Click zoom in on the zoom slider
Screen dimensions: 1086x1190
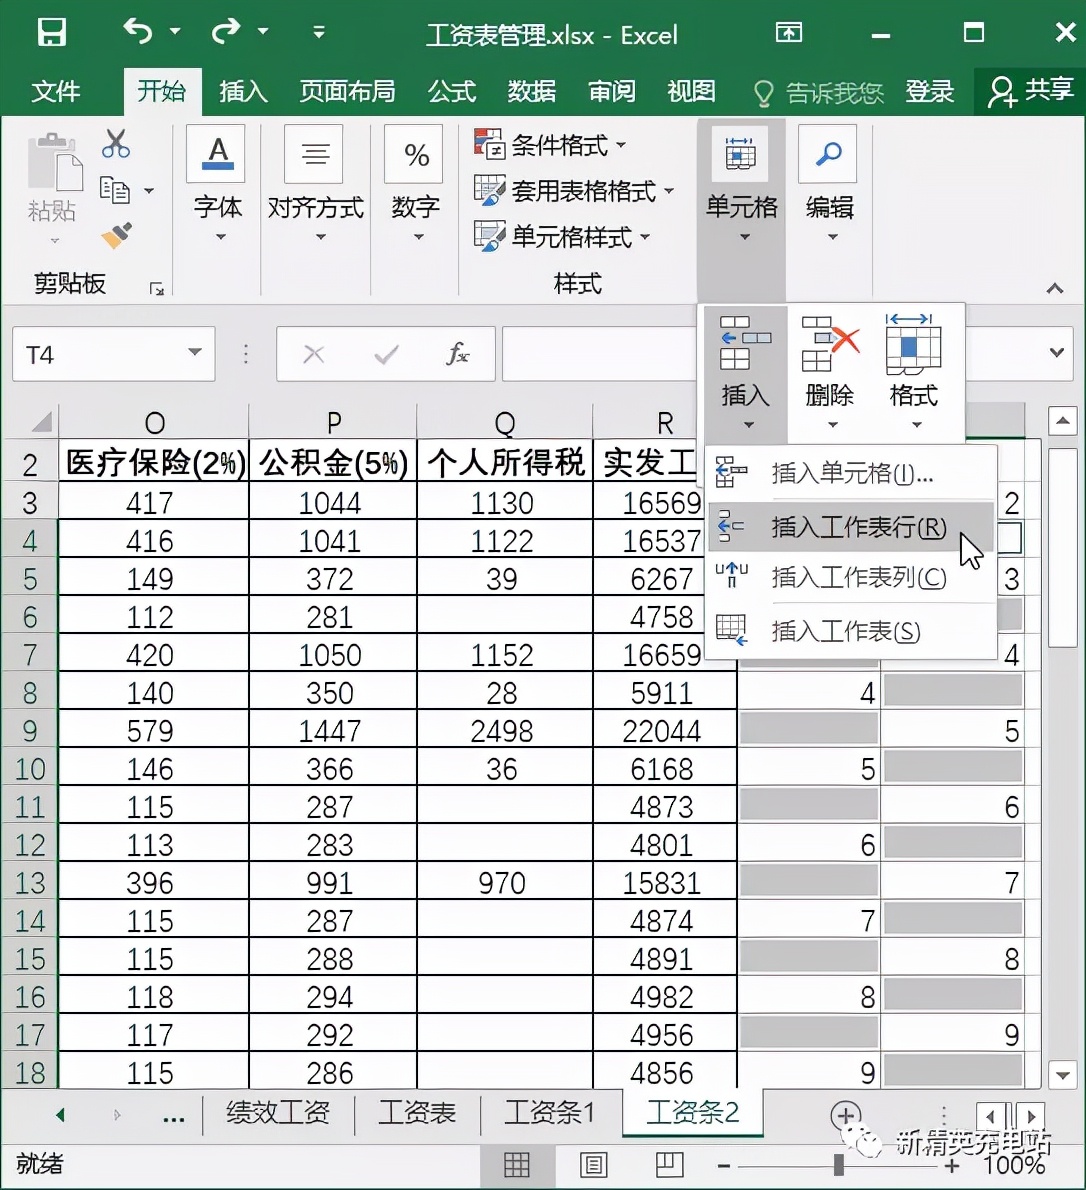click(951, 1165)
